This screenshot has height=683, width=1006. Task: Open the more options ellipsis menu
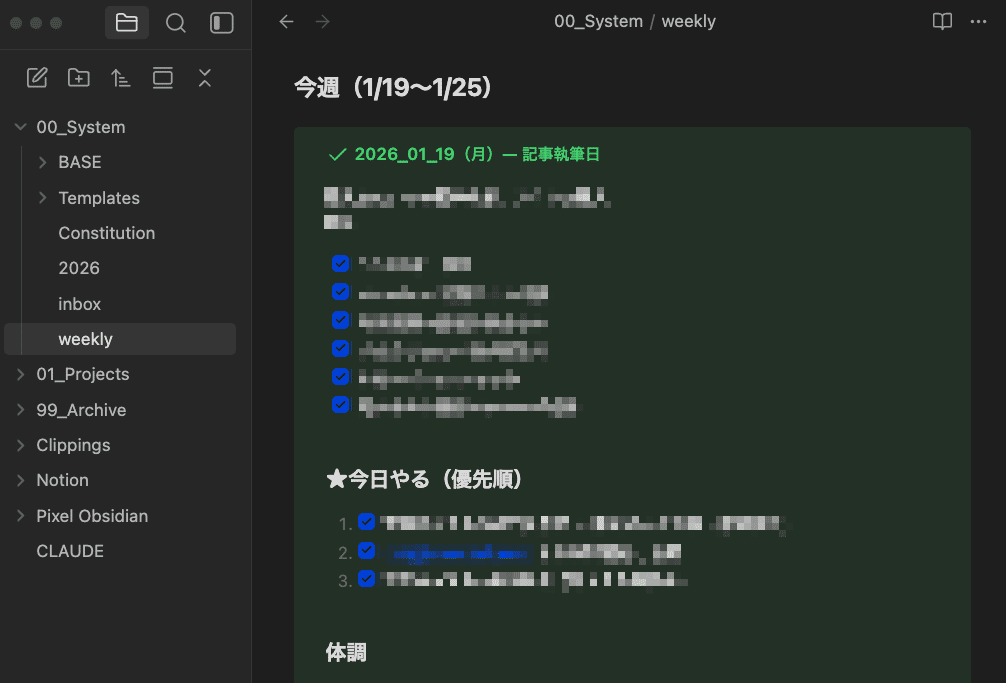click(x=979, y=22)
